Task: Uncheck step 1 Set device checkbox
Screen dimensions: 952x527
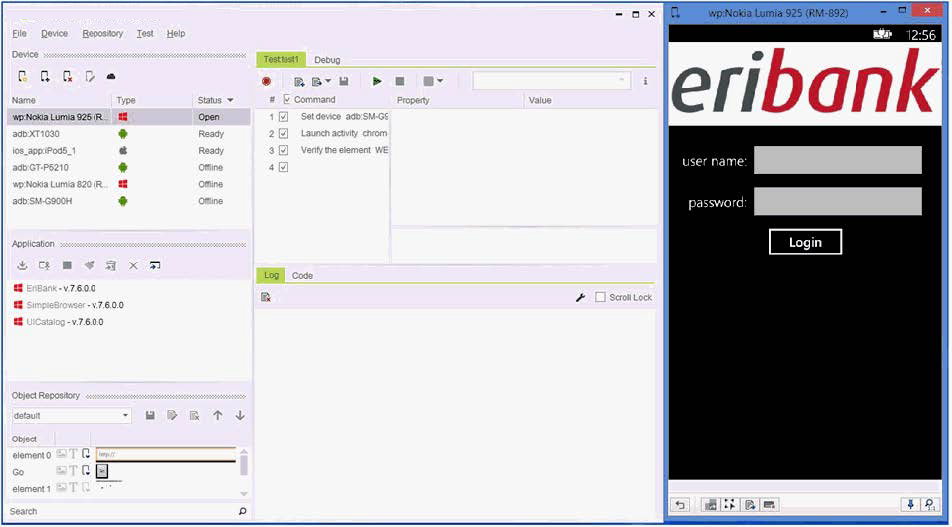Action: pos(283,117)
